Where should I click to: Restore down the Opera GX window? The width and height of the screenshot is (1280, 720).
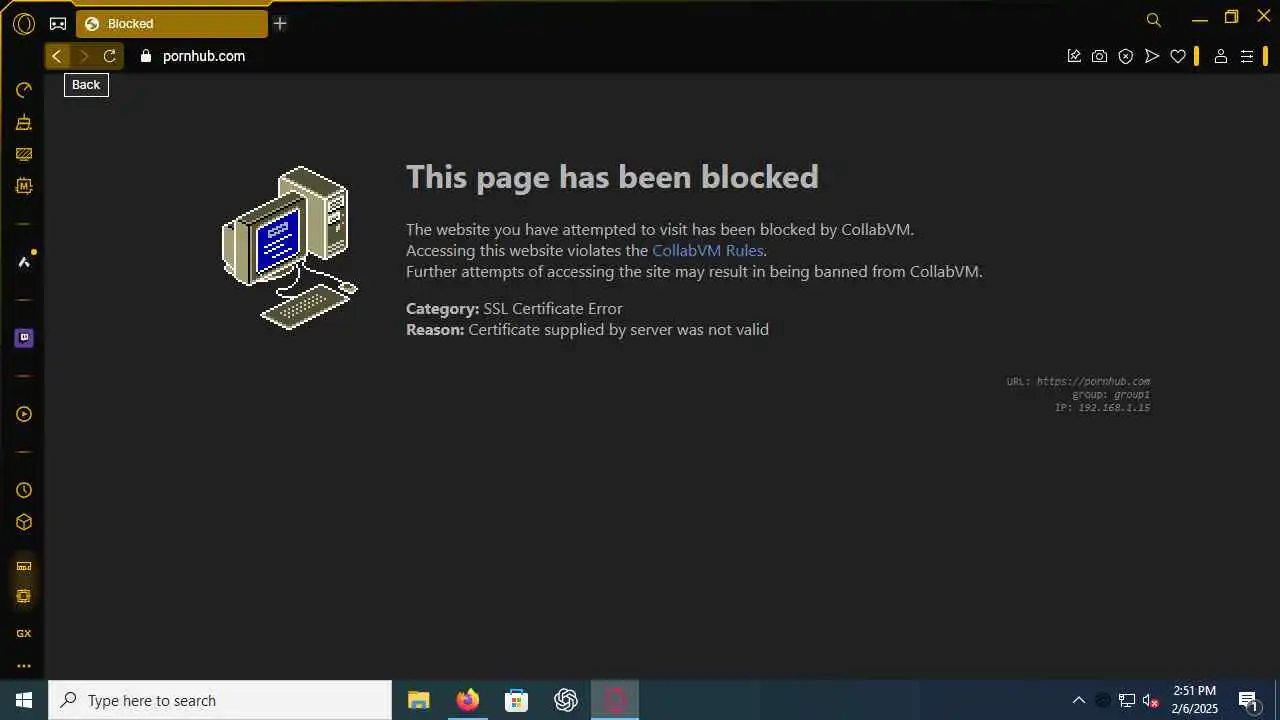coord(1232,17)
